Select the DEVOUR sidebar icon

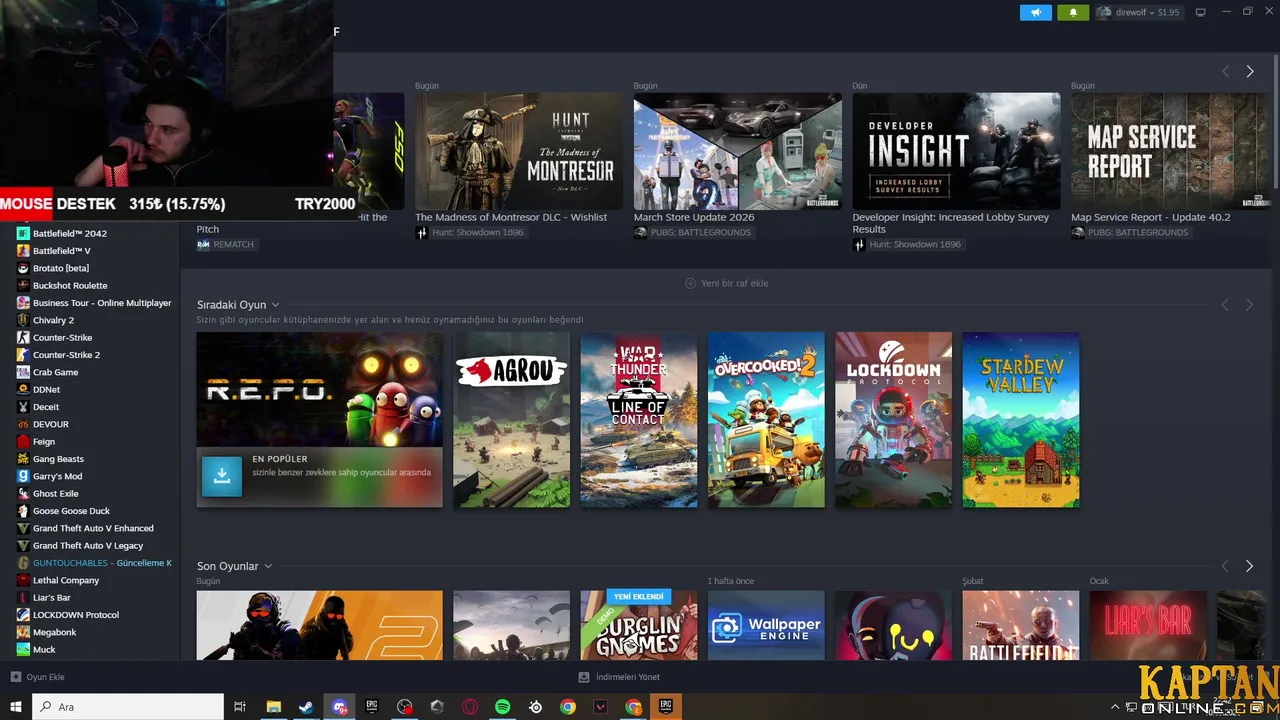pos(23,424)
